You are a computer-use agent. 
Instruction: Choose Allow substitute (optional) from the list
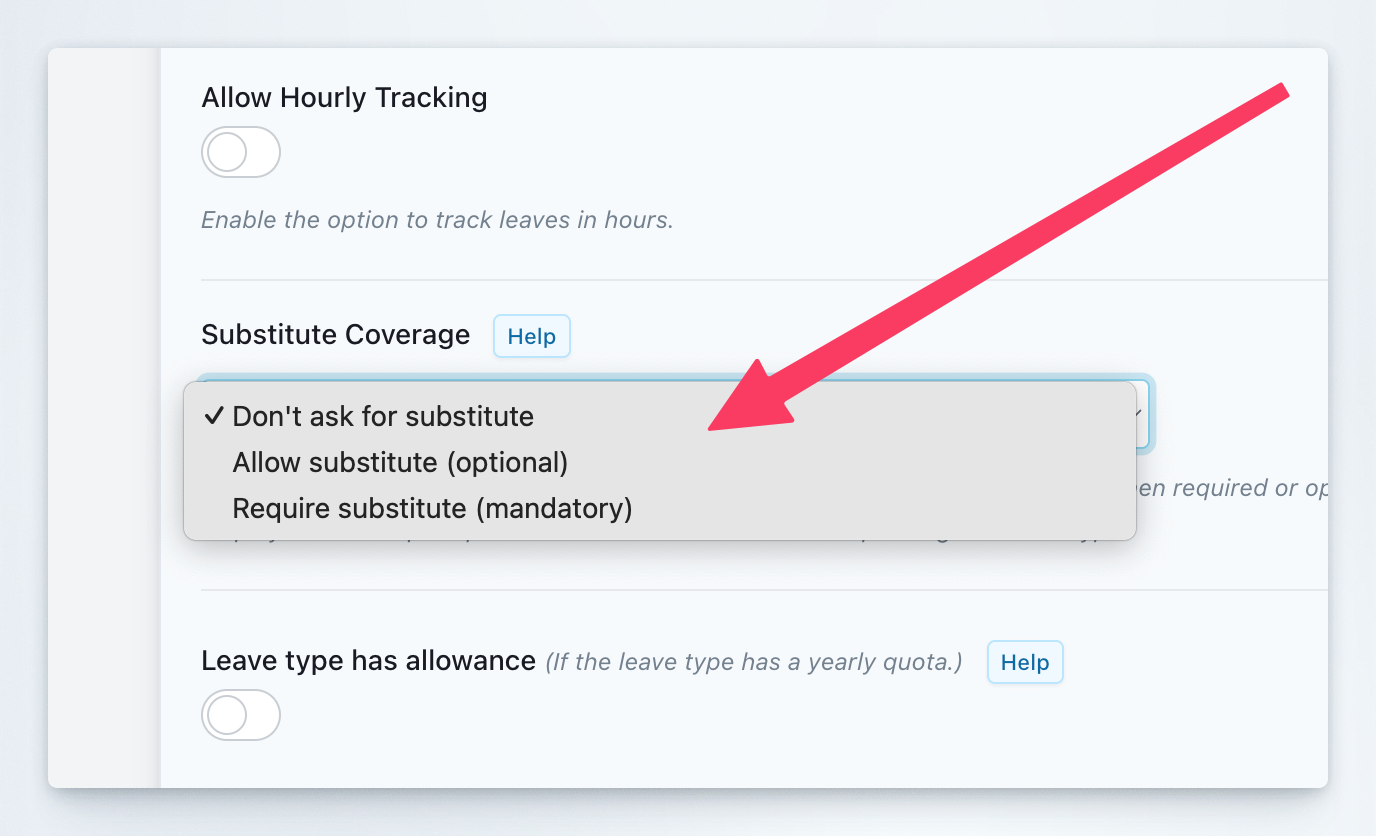[400, 462]
